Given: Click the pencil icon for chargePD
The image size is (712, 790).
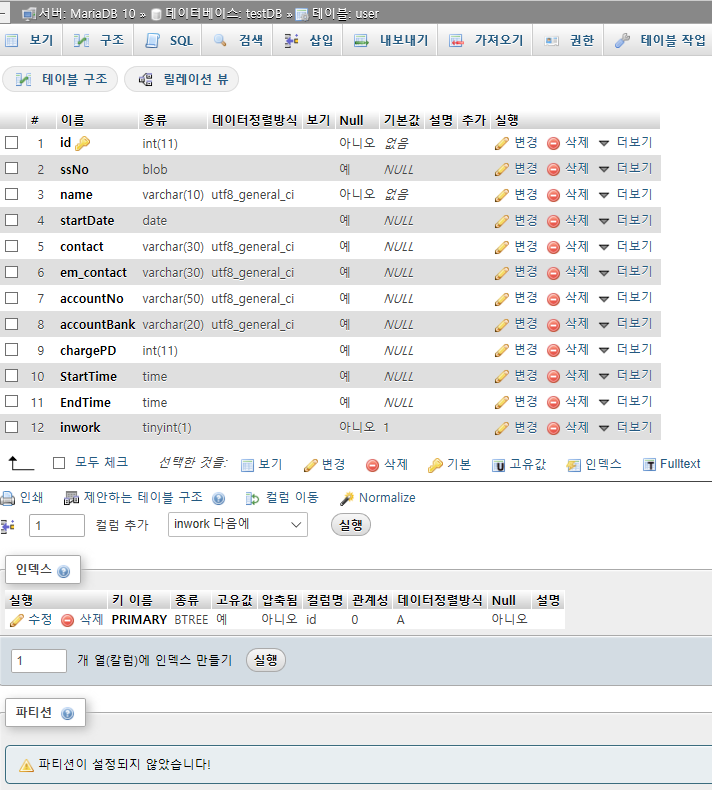Looking at the screenshot, I should tap(501, 351).
